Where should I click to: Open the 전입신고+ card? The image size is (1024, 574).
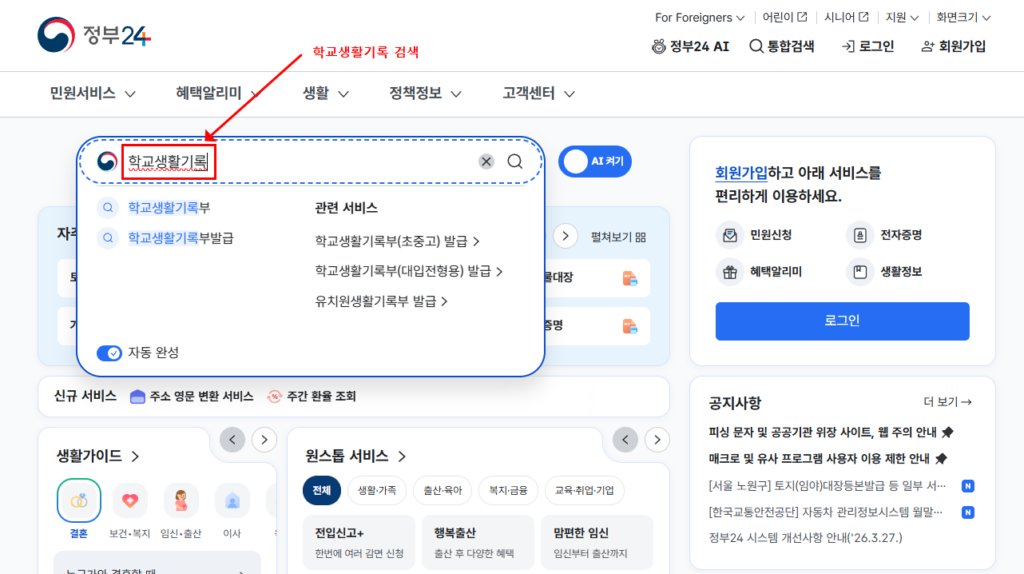[x=359, y=542]
